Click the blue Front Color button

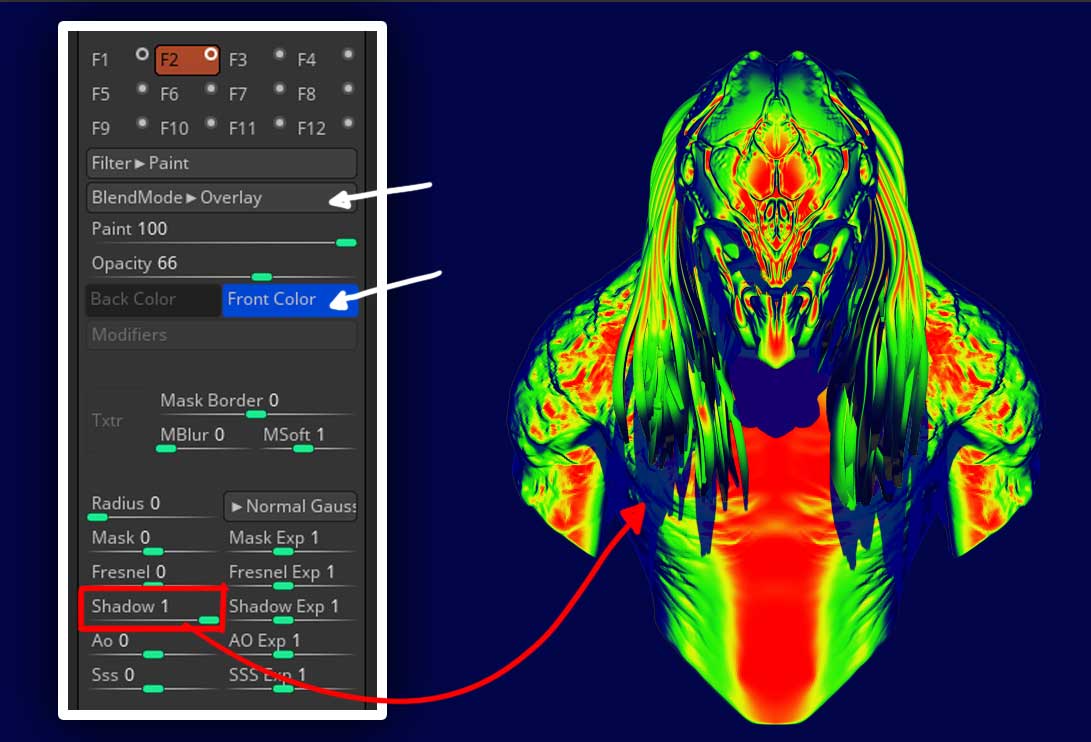pyautogui.click(x=289, y=299)
